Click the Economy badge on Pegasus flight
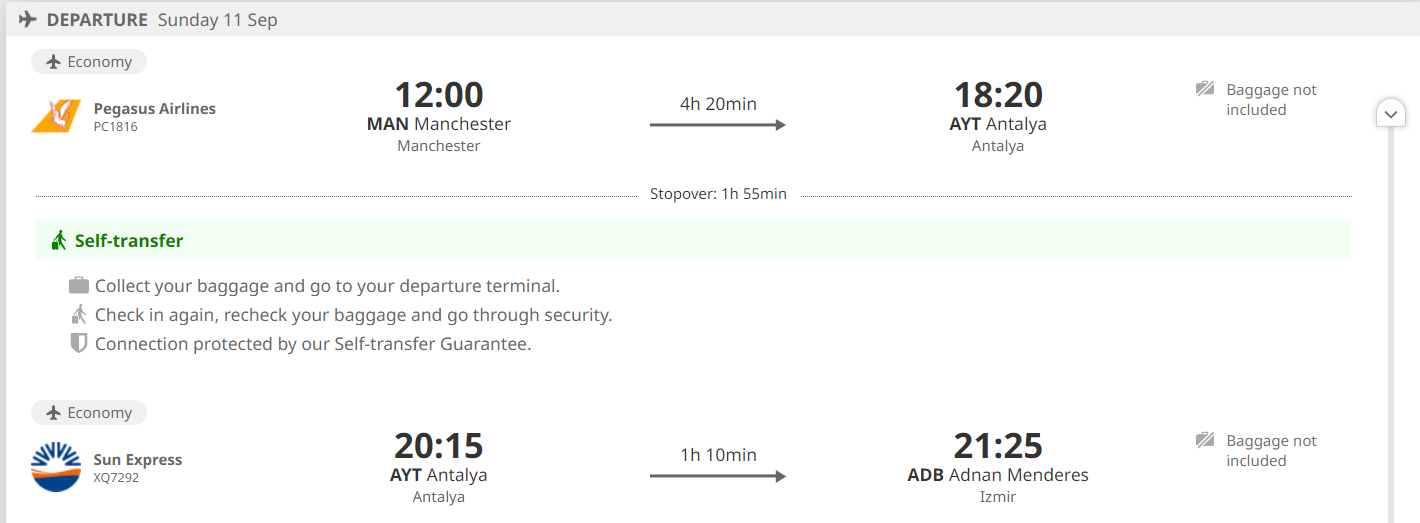The width and height of the screenshot is (1420, 523). (x=89, y=62)
